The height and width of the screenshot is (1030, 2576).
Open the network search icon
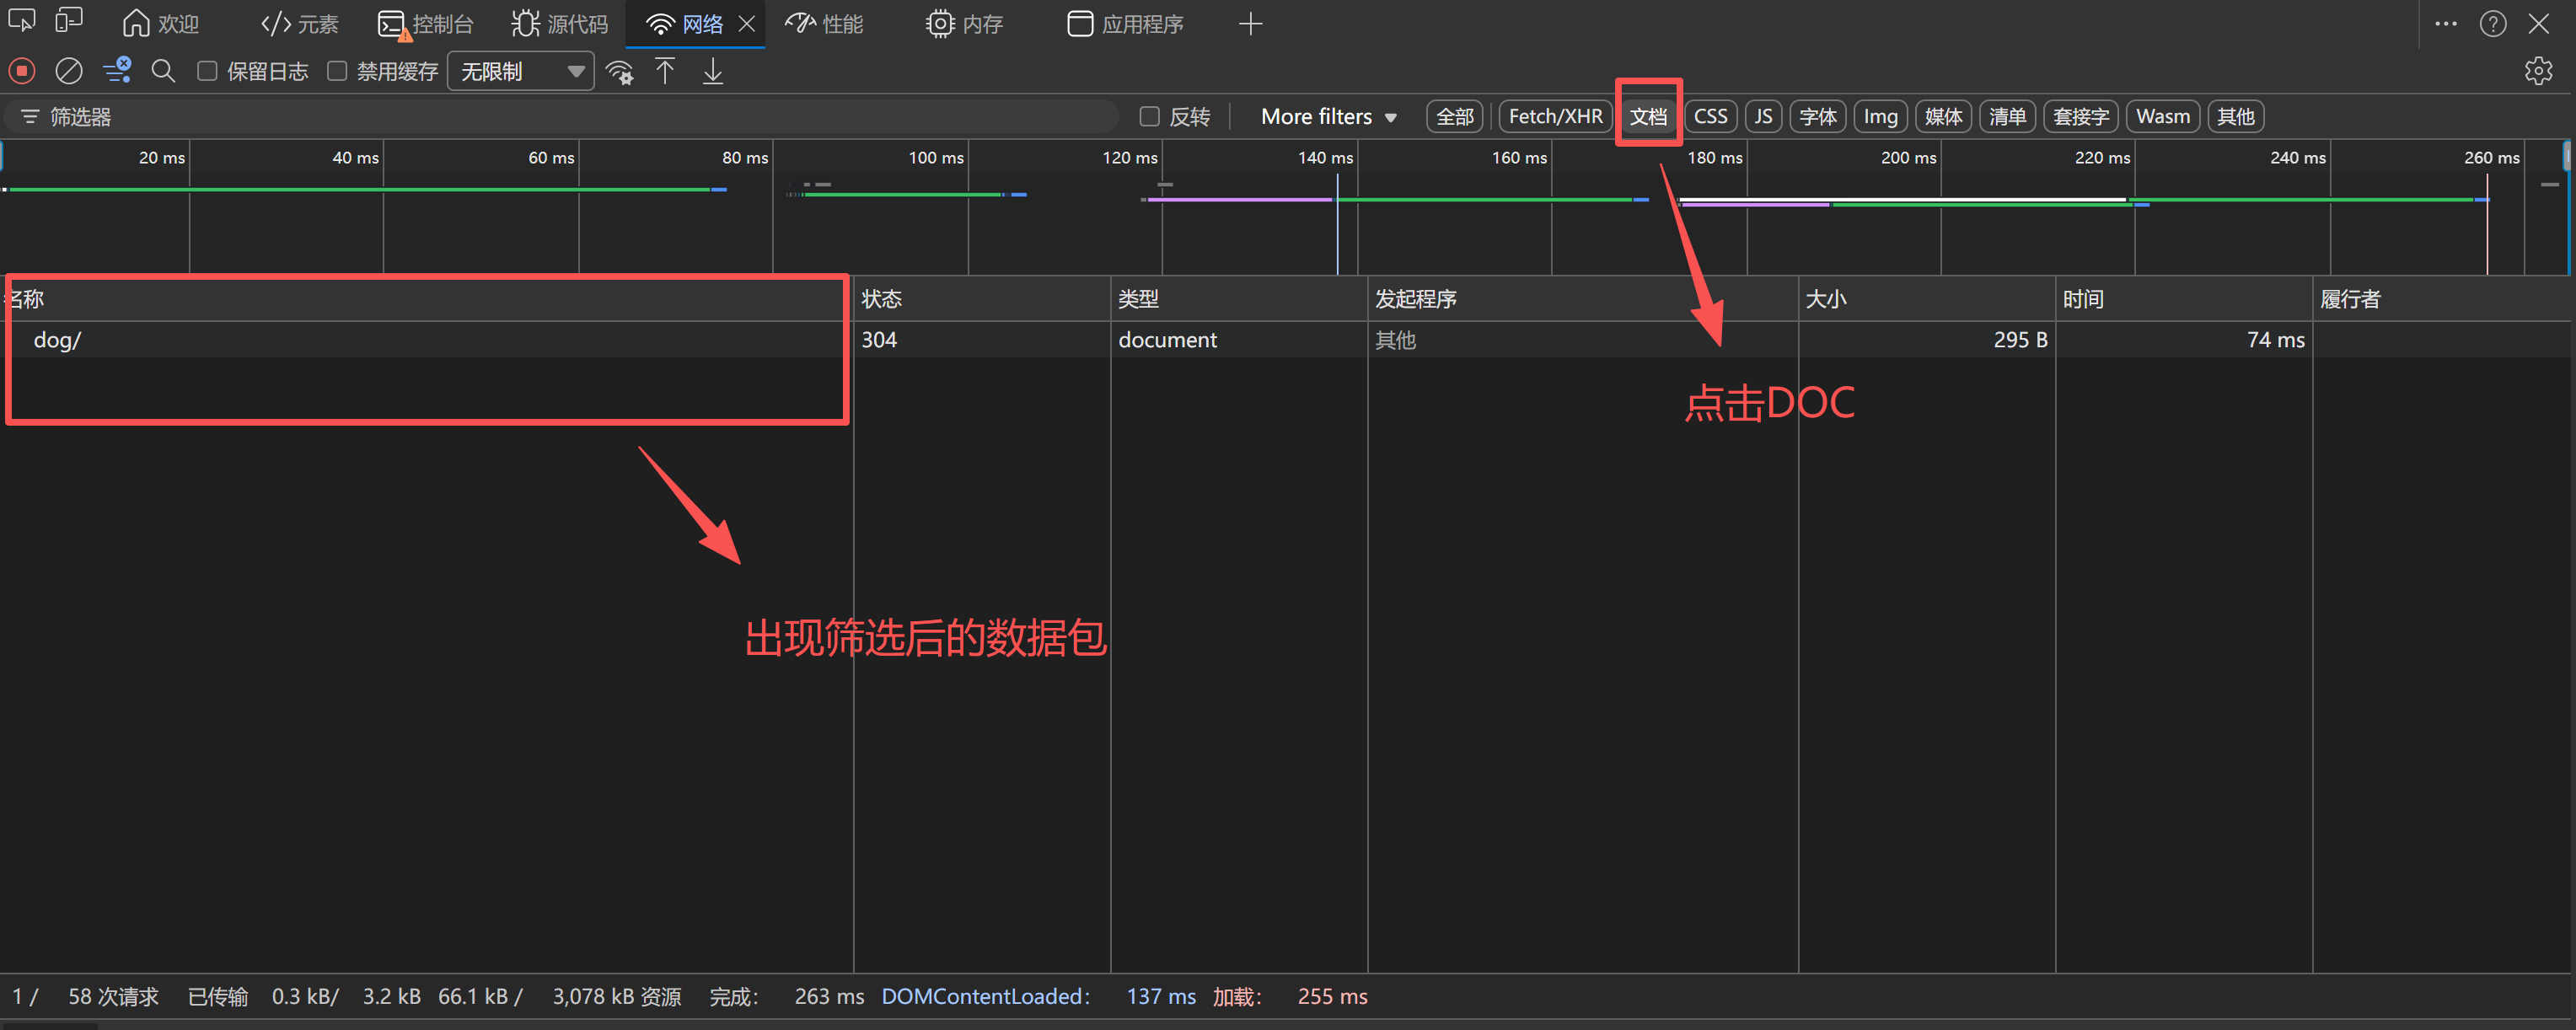tap(163, 71)
